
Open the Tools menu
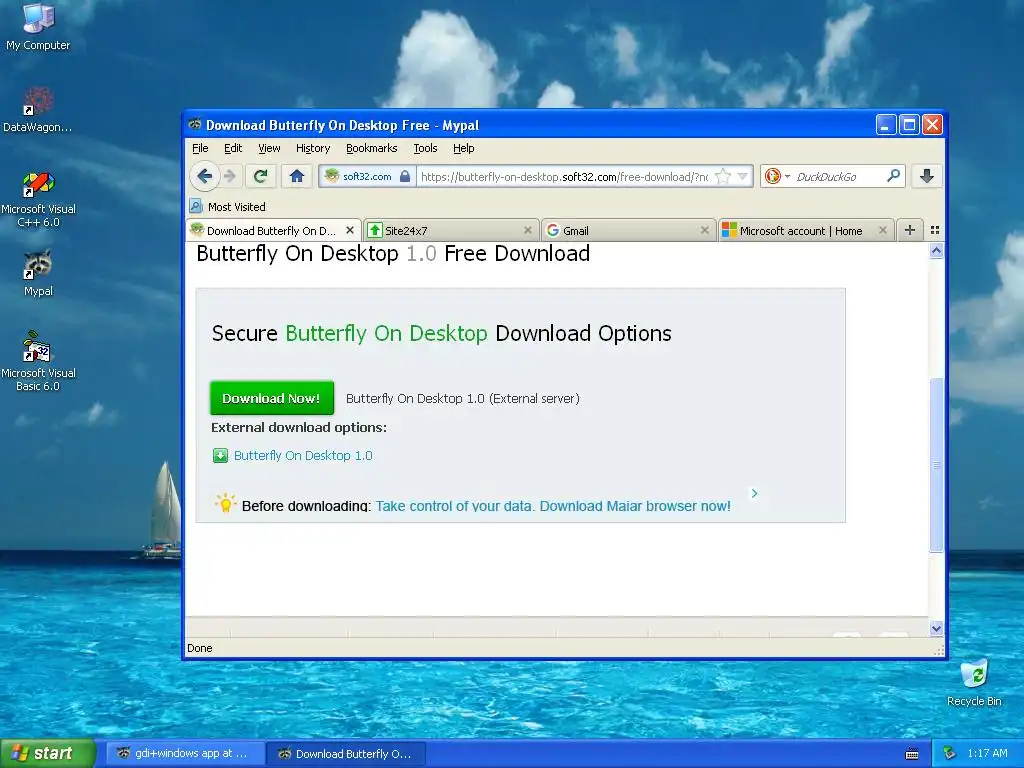point(425,148)
